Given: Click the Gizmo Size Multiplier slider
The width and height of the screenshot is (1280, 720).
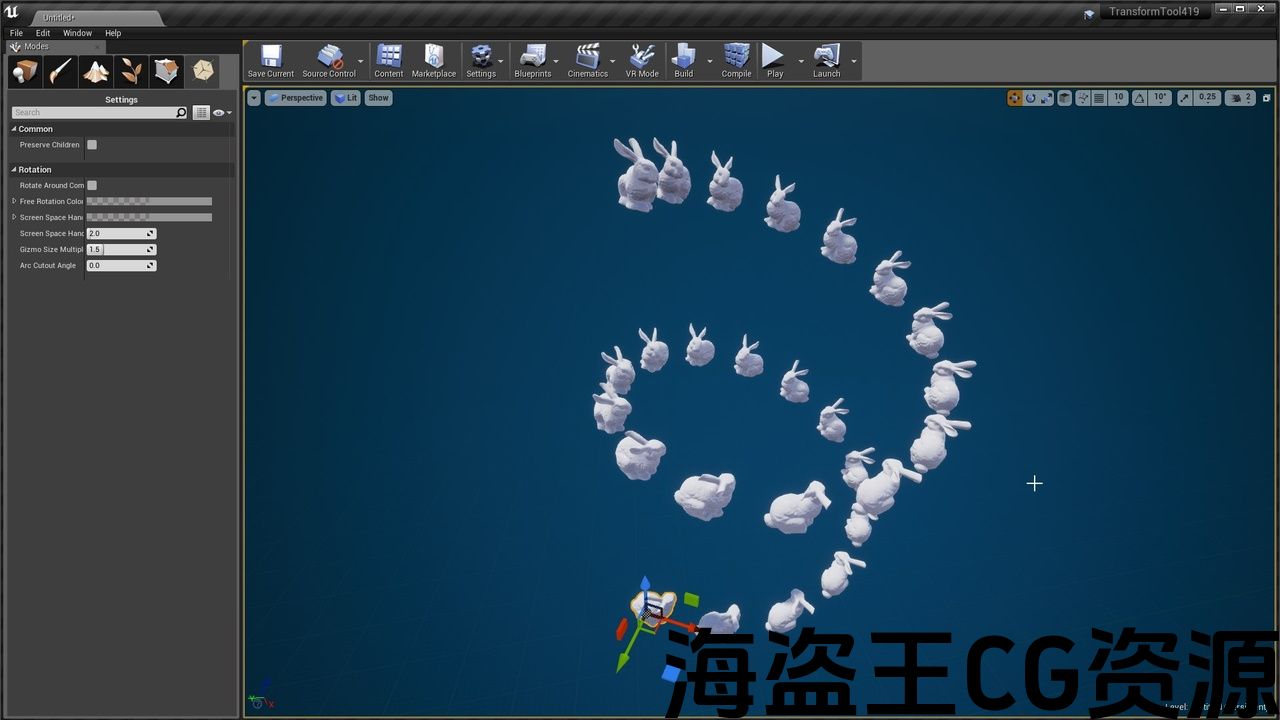Looking at the screenshot, I should 120,249.
